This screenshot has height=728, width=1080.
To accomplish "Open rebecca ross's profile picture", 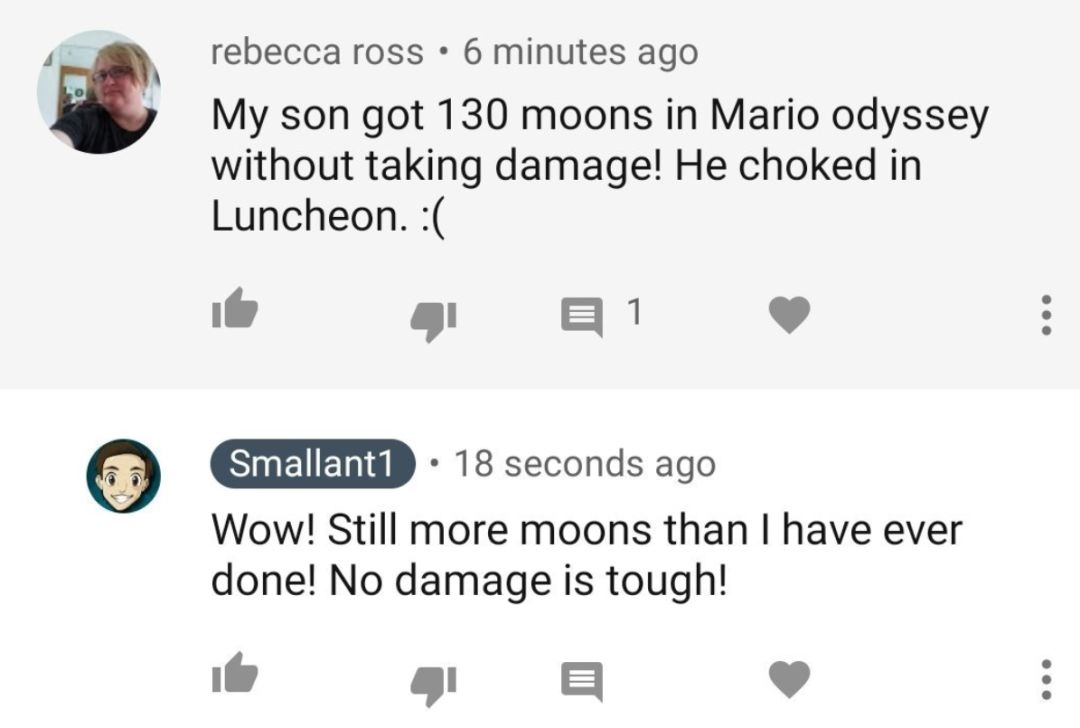I will pos(99,91).
